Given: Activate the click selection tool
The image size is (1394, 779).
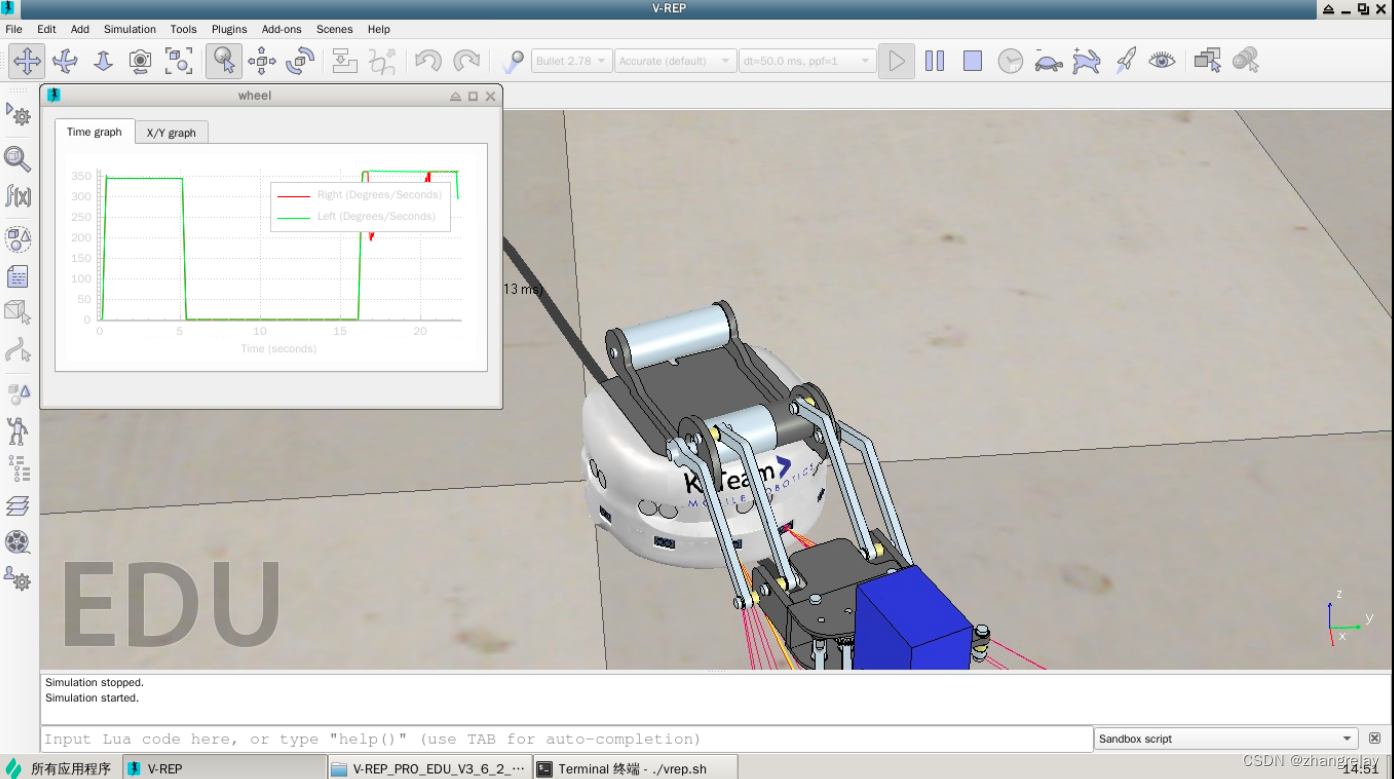Looking at the screenshot, I should coord(224,61).
